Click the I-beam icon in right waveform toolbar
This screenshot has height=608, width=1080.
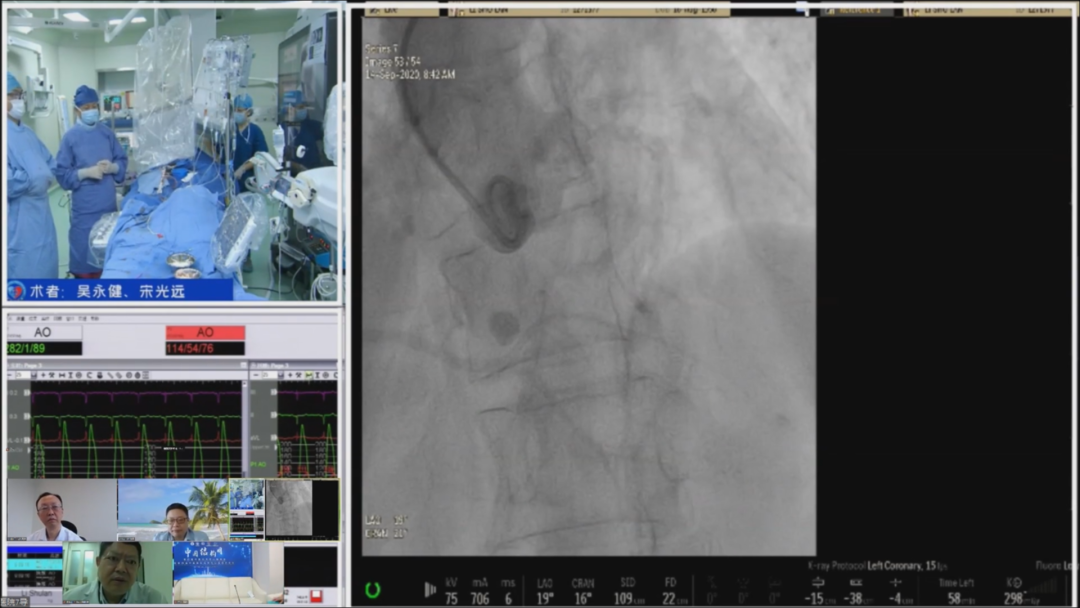317,375
